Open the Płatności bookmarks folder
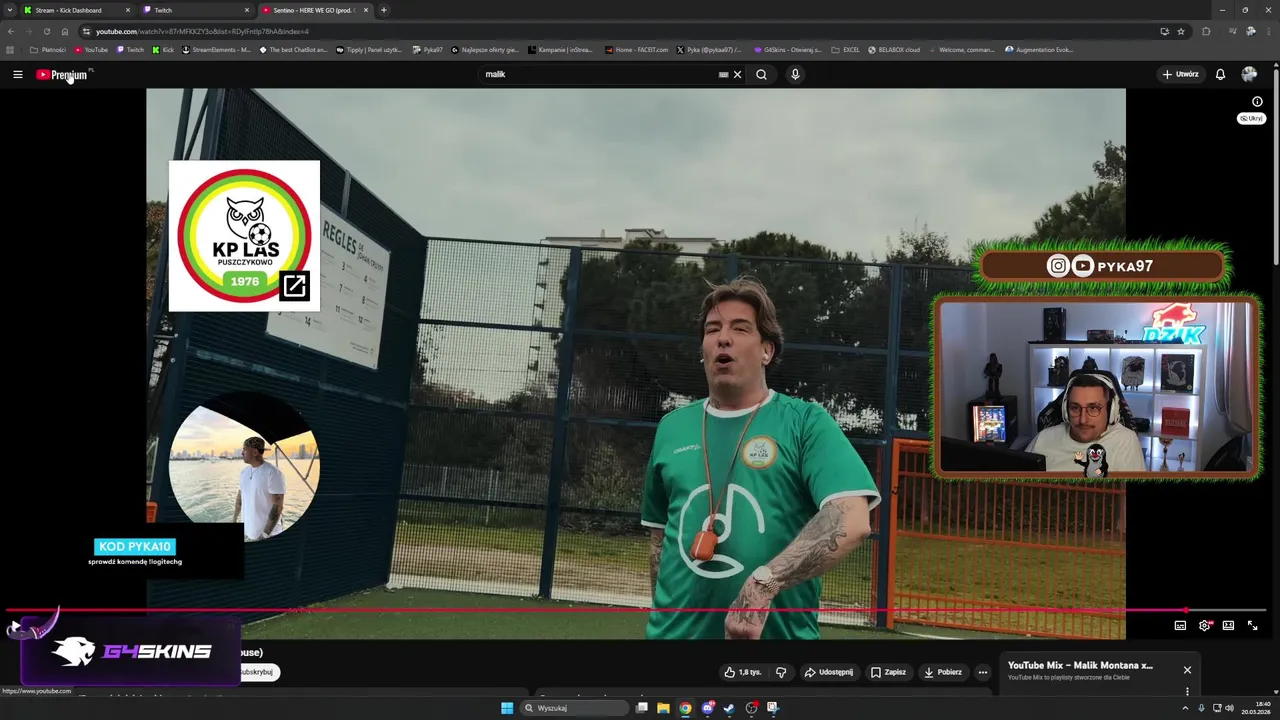Viewport: 1280px width, 720px height. tap(48, 49)
